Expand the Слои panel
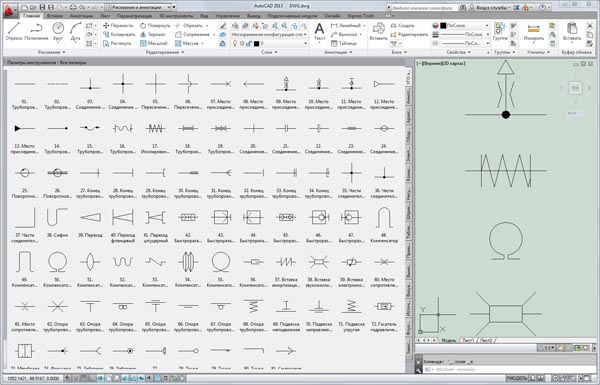The height and width of the screenshot is (385, 600). [269, 52]
